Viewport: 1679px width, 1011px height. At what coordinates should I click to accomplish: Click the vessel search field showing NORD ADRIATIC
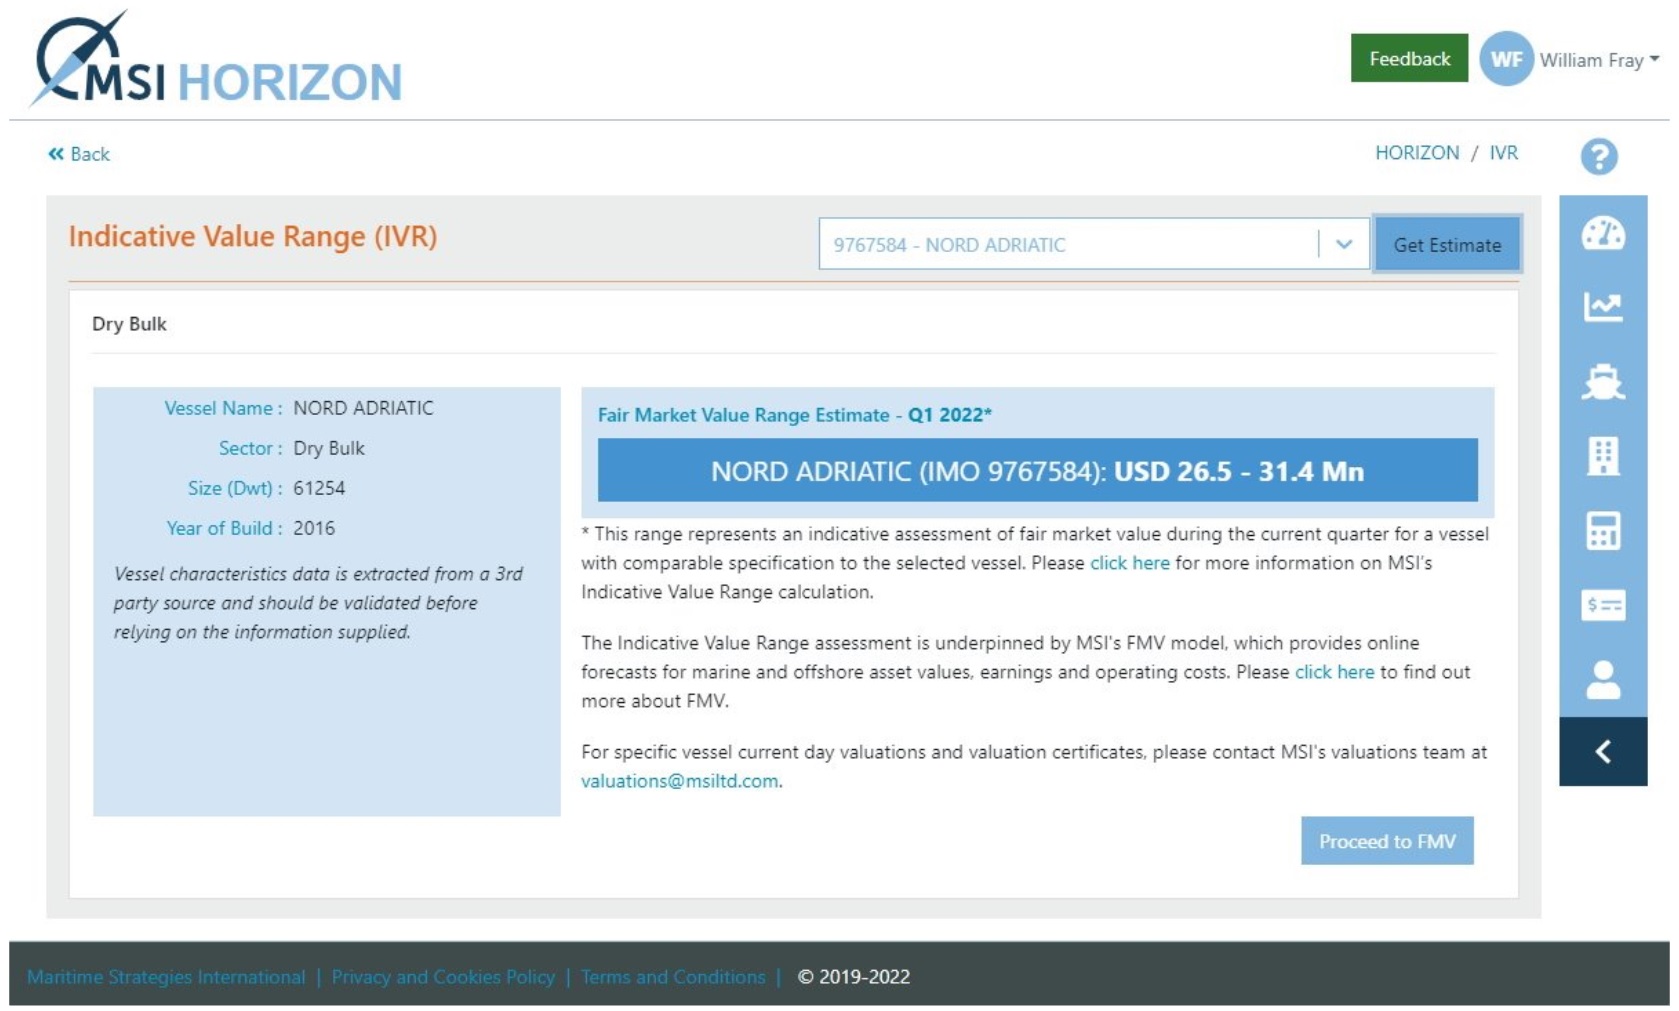1065,244
